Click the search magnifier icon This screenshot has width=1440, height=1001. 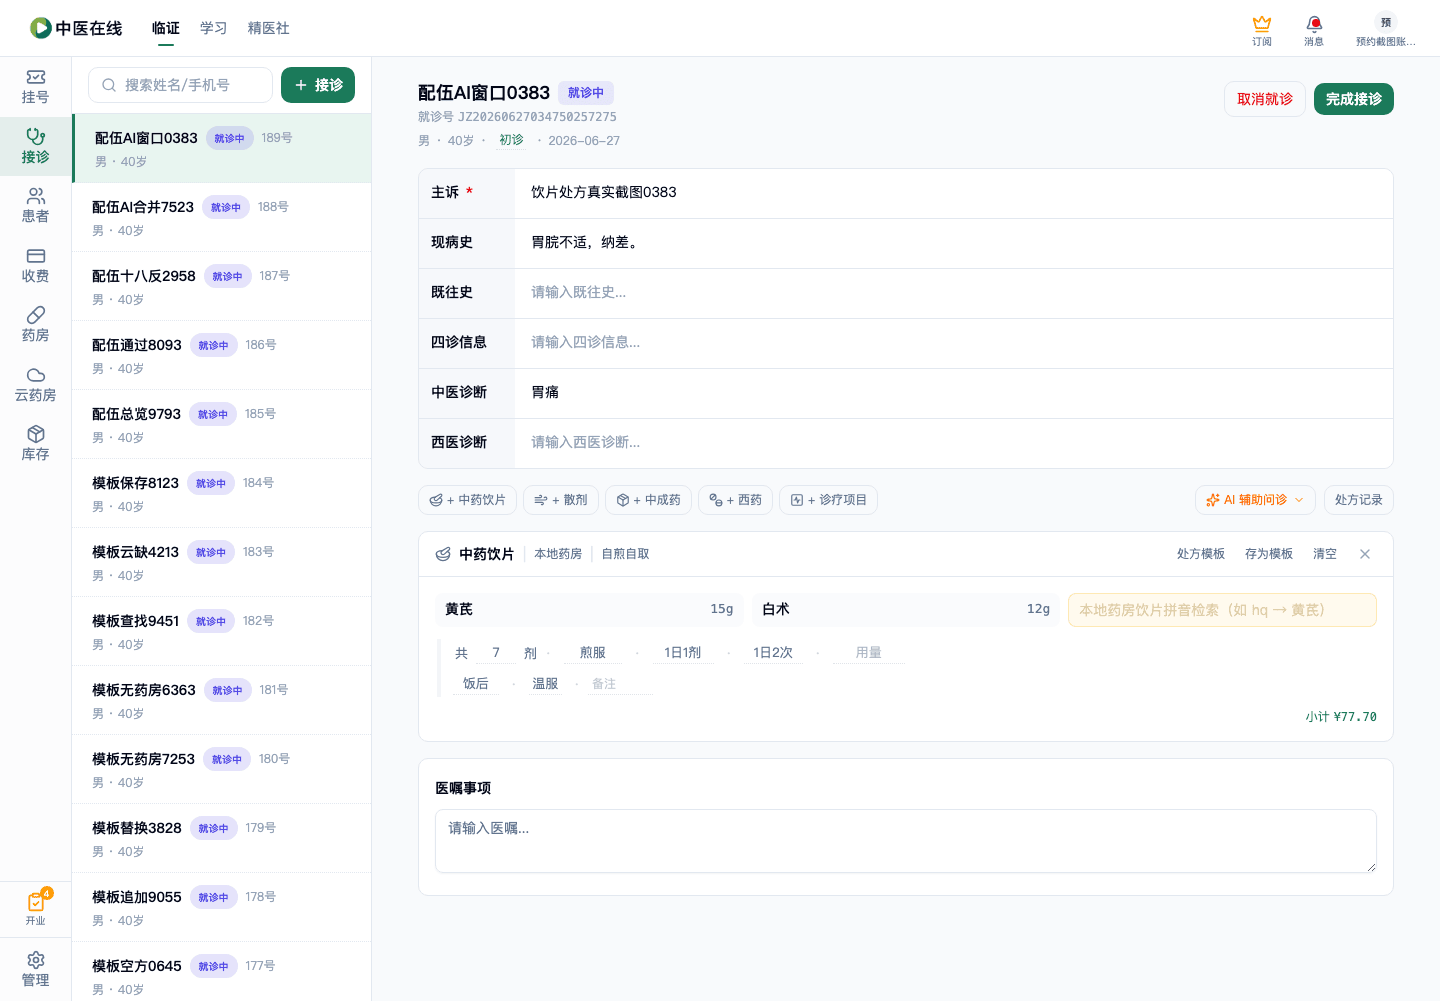click(x=109, y=85)
